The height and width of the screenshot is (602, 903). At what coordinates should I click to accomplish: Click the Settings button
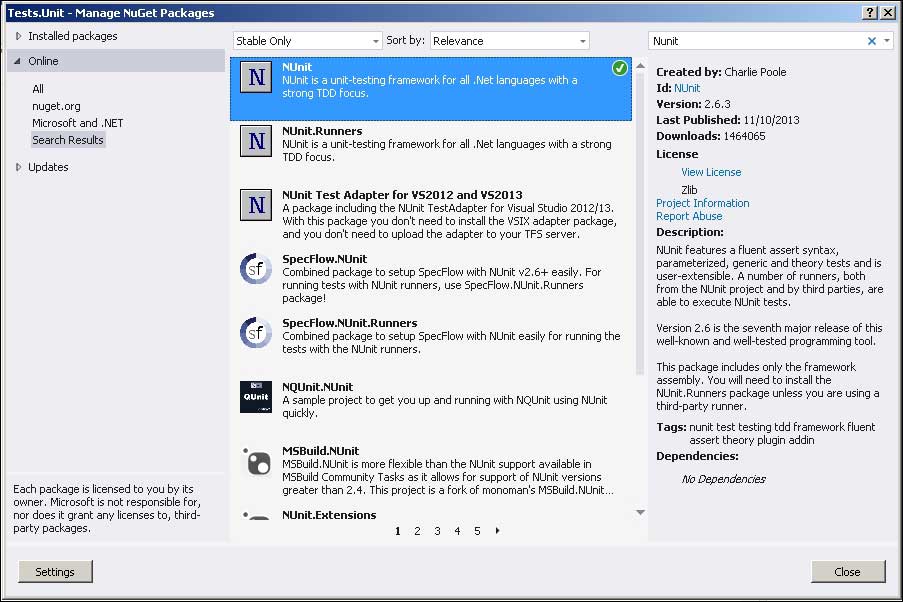pyautogui.click(x=55, y=571)
